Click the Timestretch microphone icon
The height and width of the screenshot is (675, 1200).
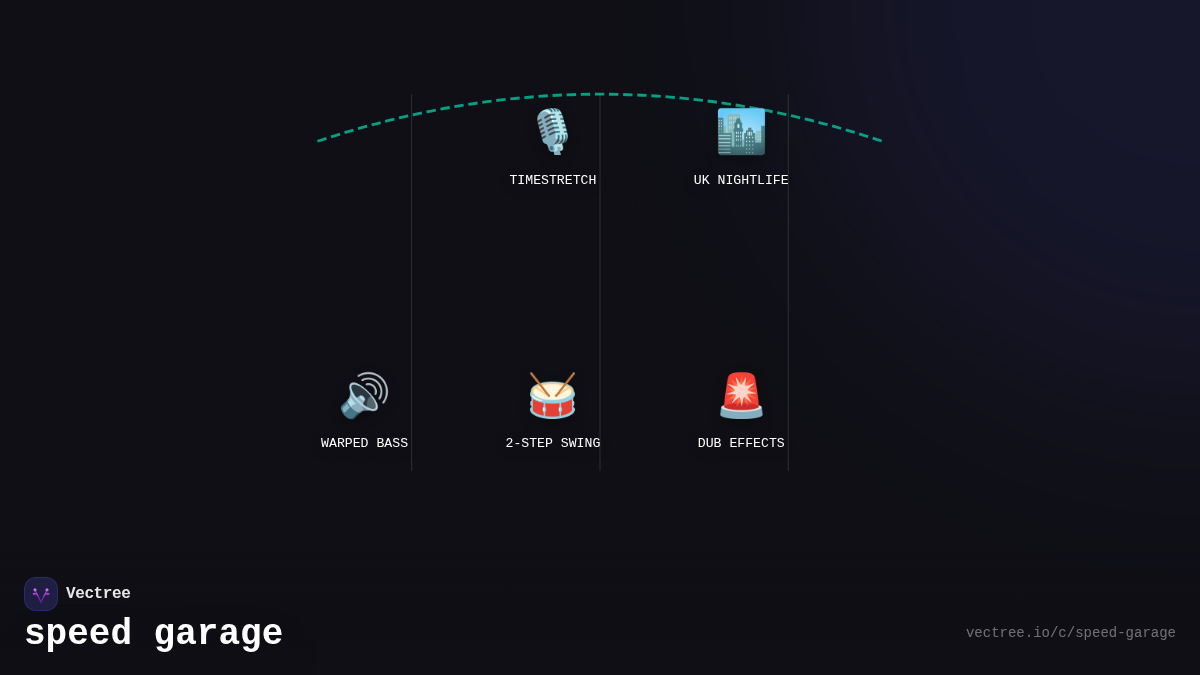(x=552, y=132)
